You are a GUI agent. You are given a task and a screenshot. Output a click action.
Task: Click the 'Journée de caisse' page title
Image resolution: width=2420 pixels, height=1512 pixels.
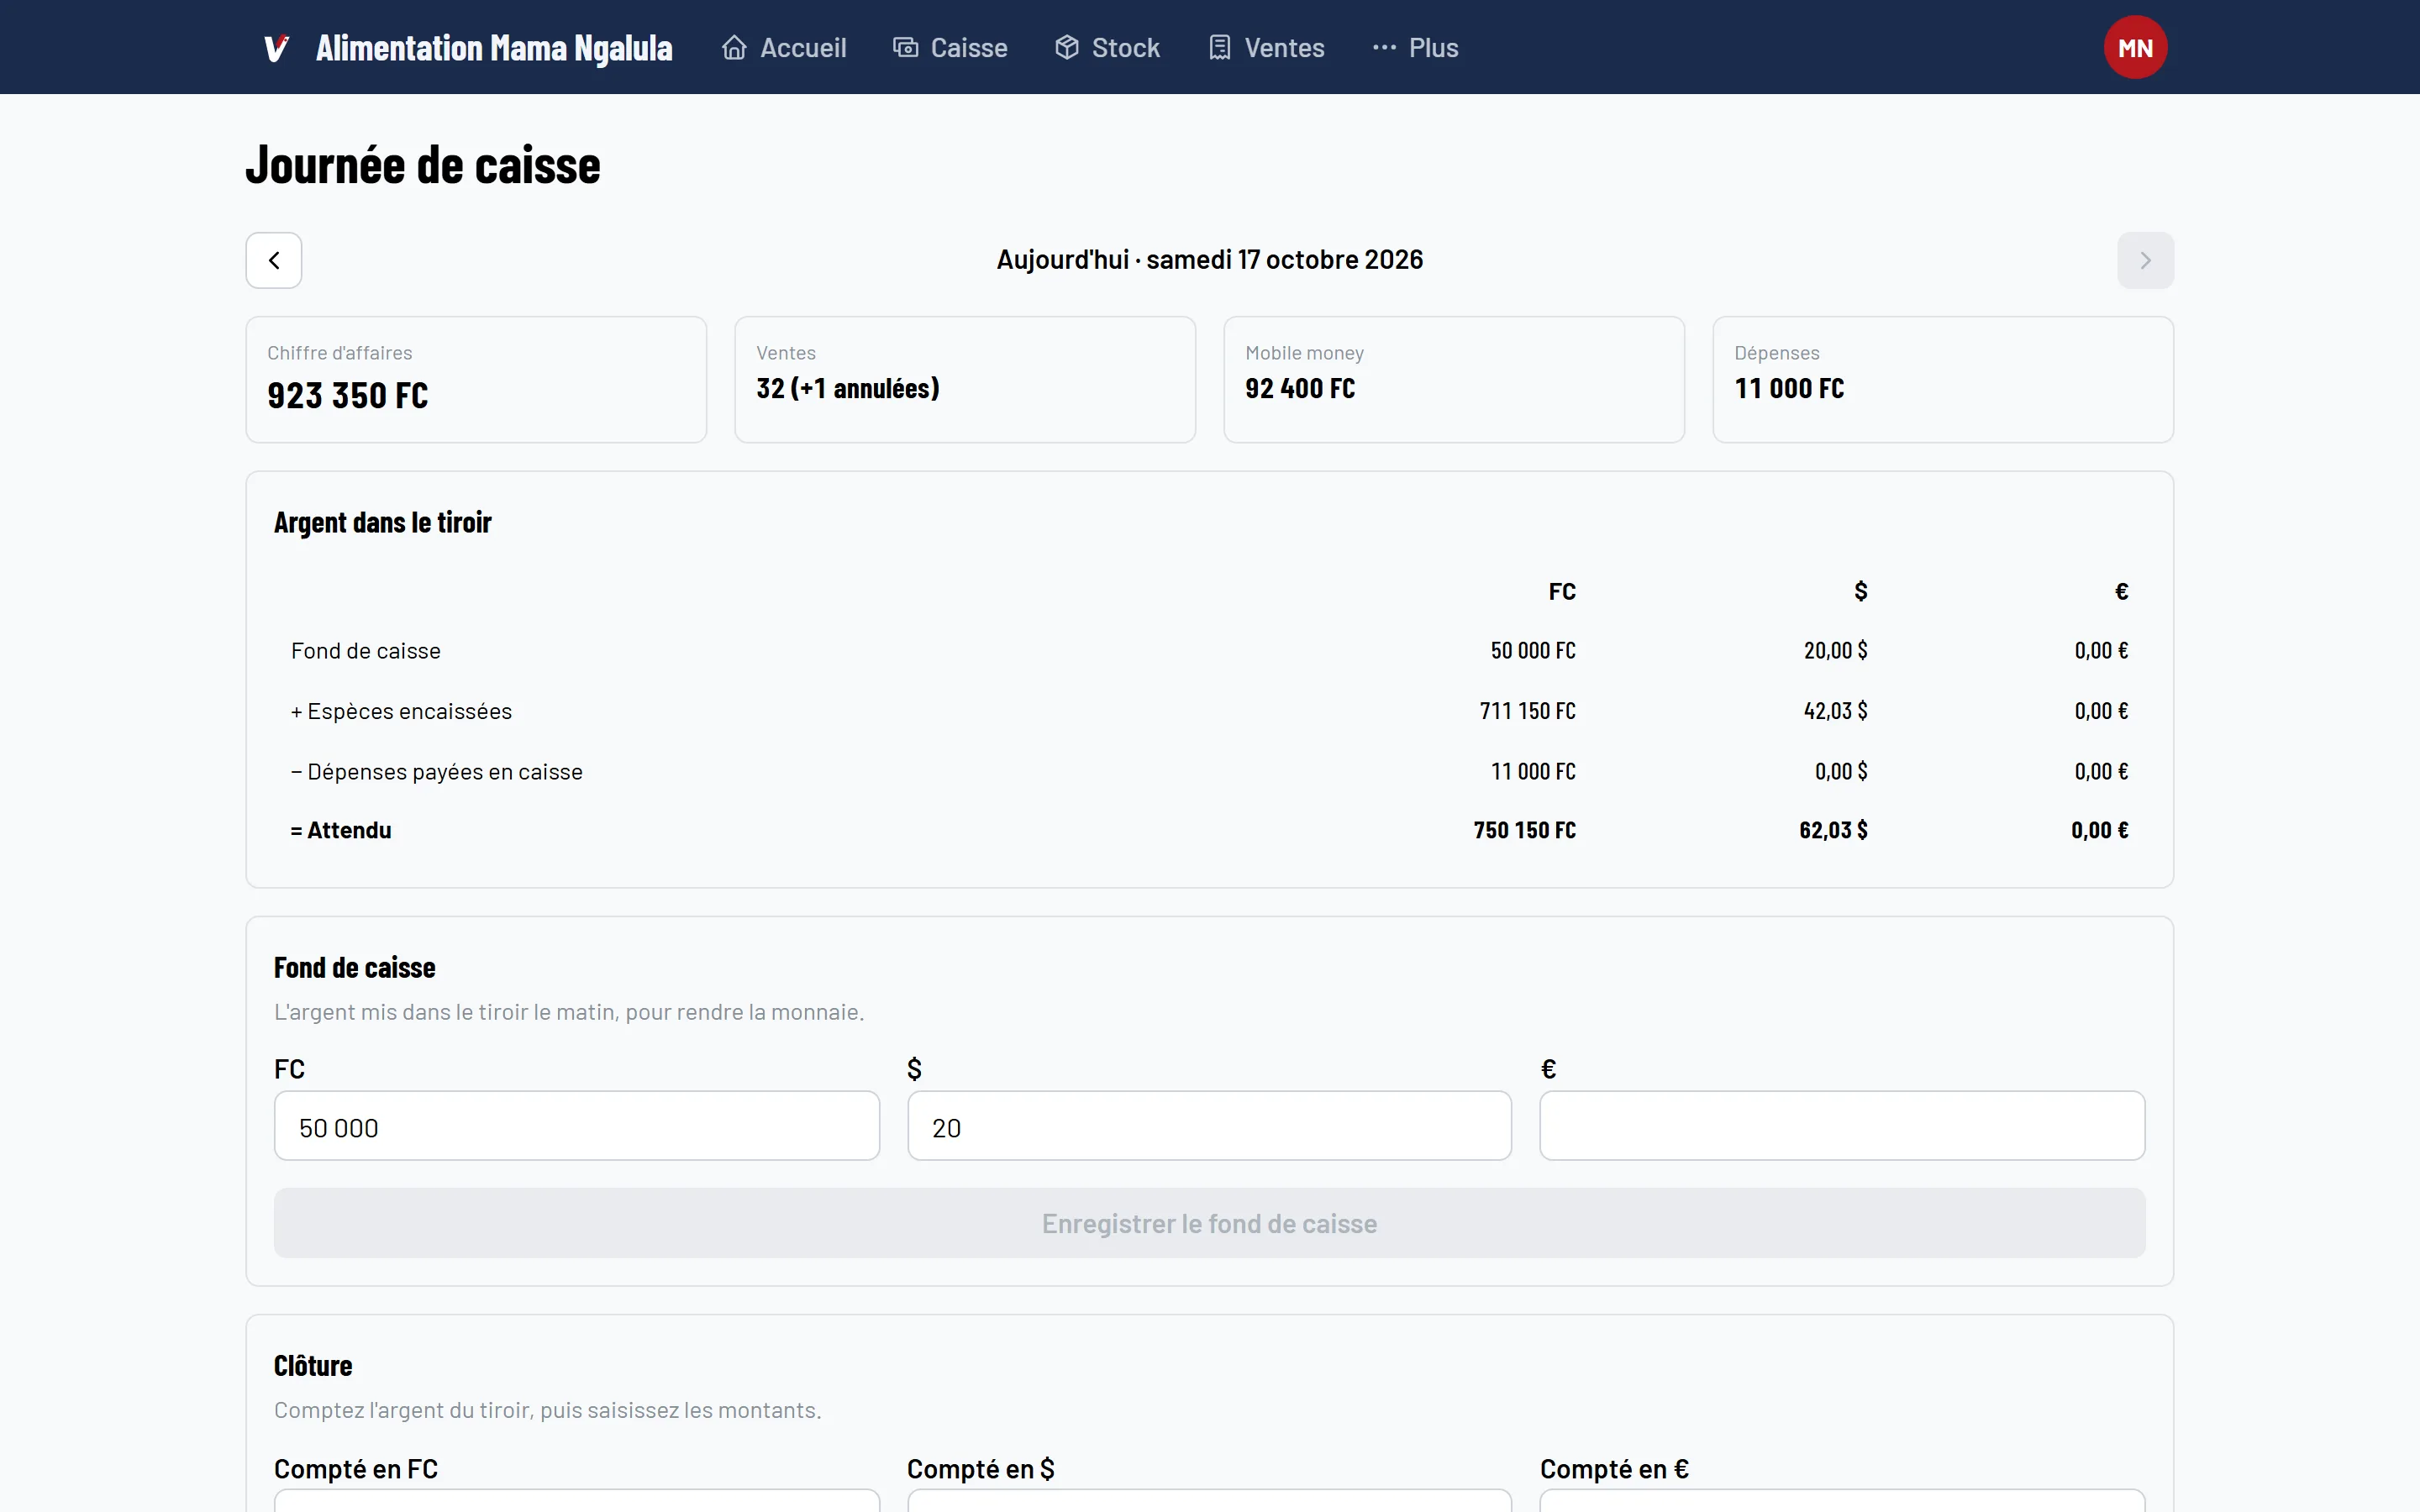tap(423, 165)
